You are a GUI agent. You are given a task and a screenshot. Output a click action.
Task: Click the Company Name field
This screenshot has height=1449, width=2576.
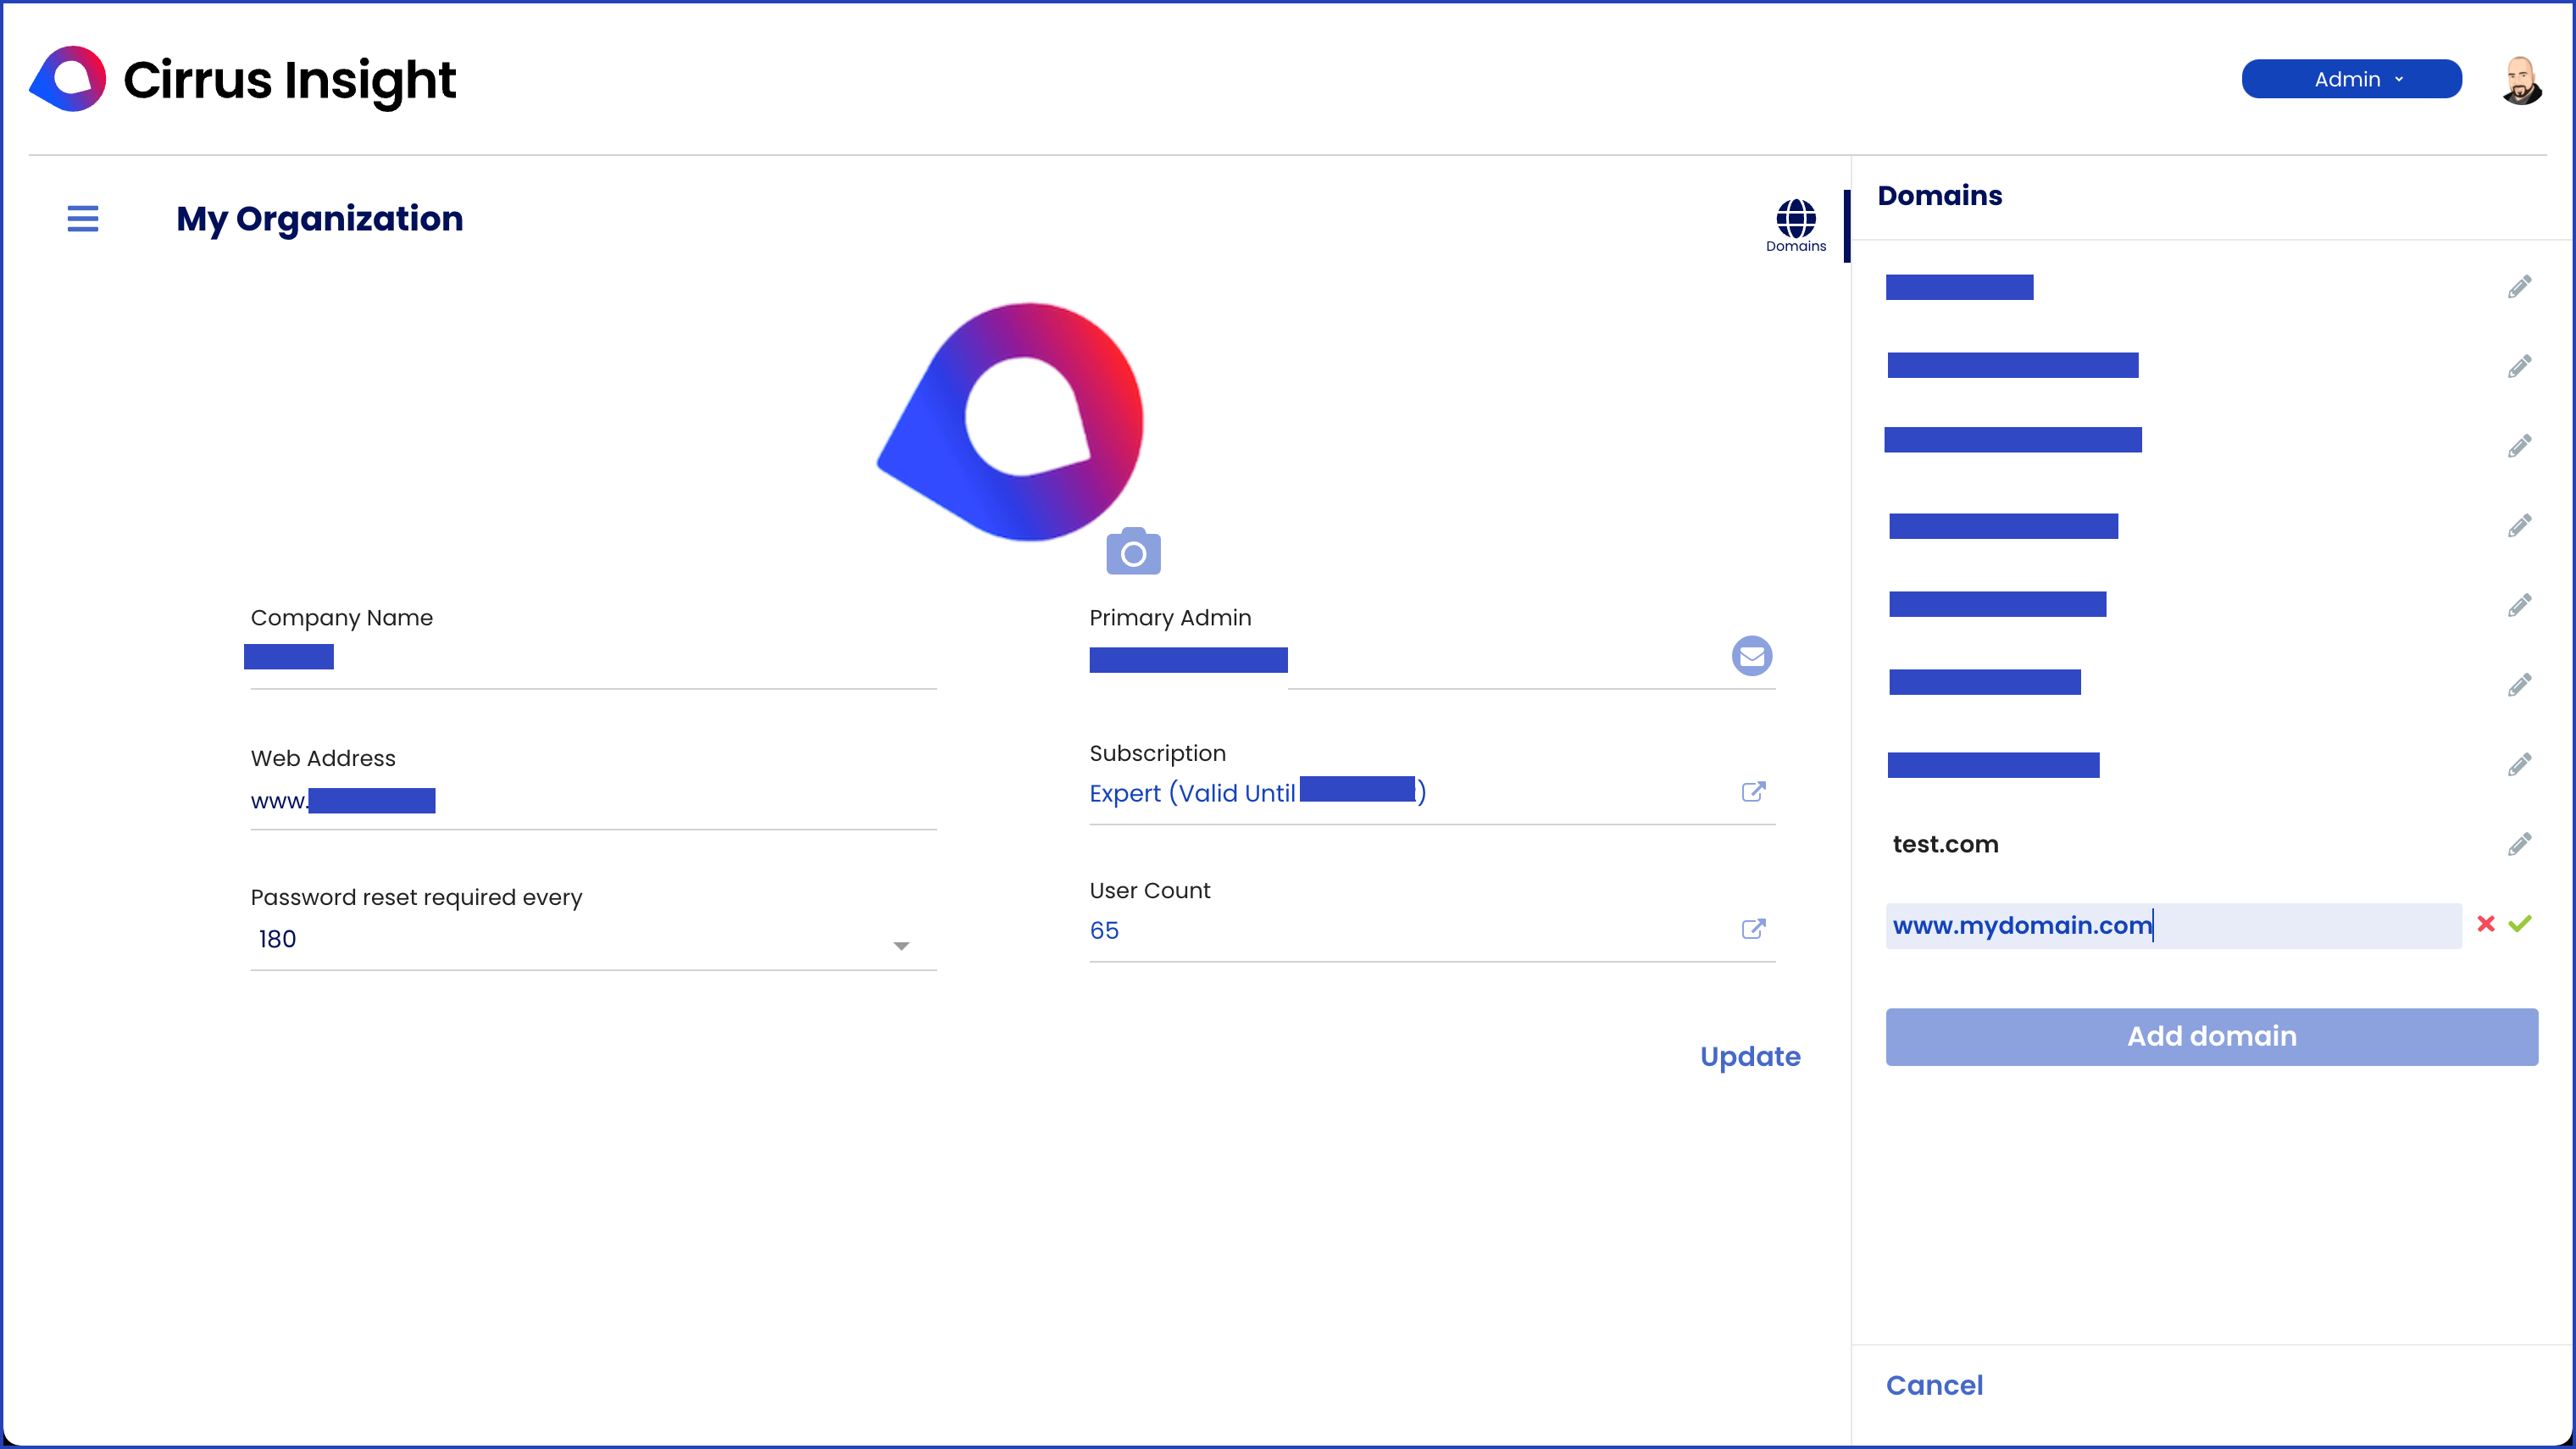(593, 660)
